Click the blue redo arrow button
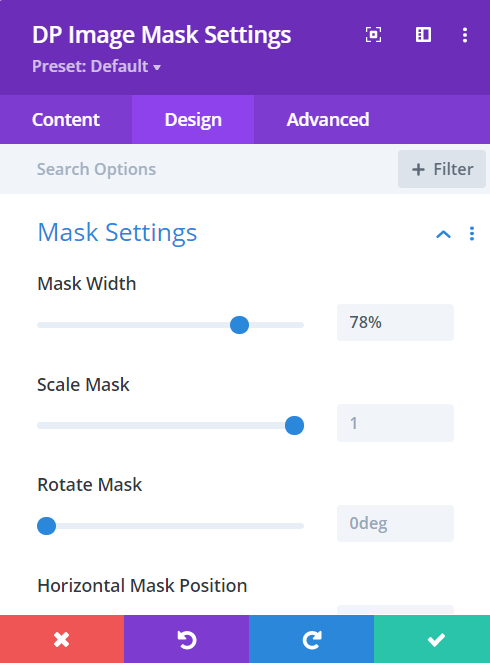 [x=312, y=639]
